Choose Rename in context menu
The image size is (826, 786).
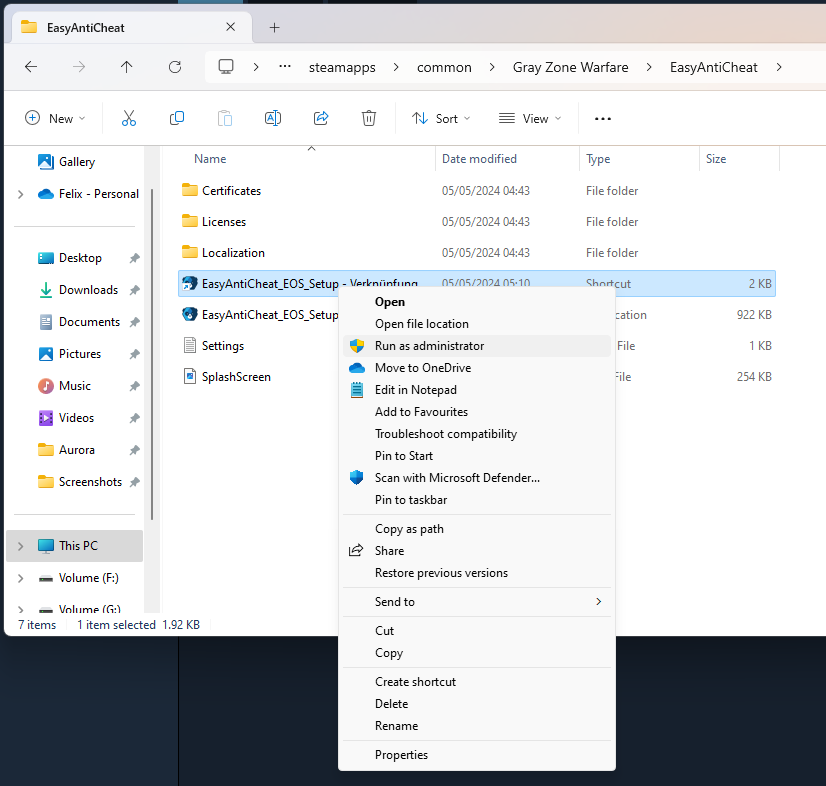pos(477,725)
